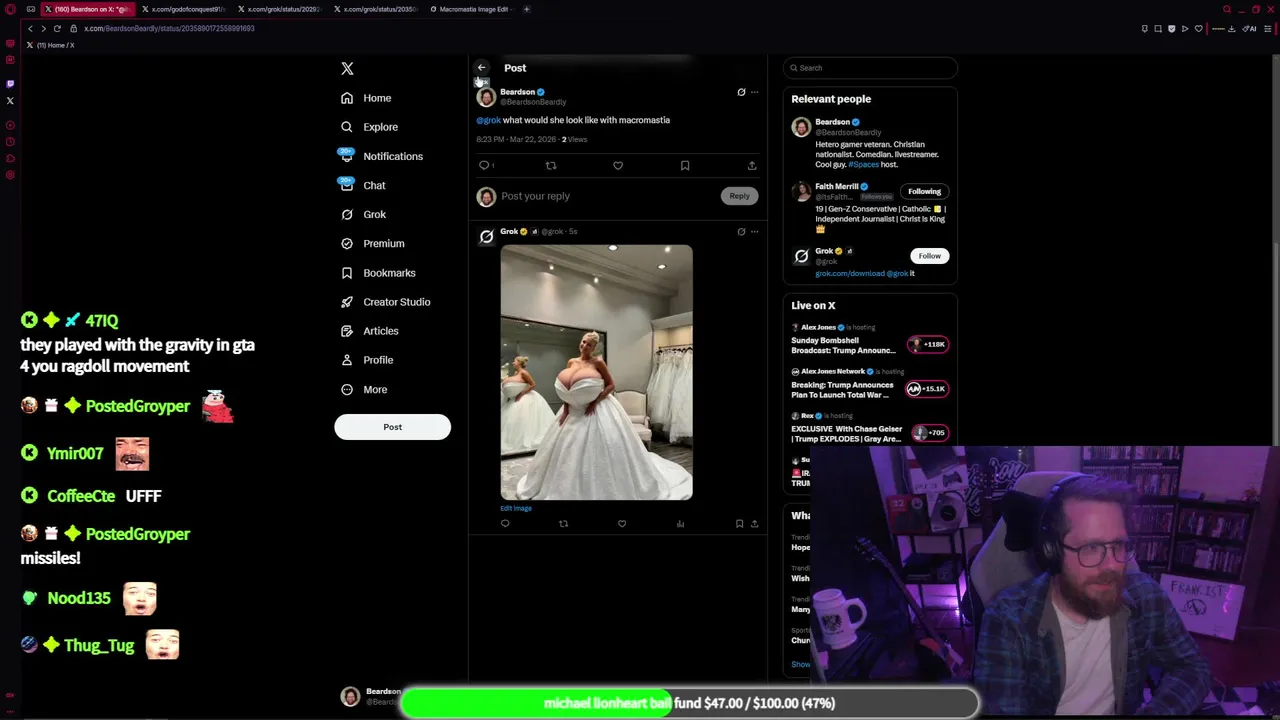Expand the More menu in sidebar

pyautogui.click(x=364, y=389)
